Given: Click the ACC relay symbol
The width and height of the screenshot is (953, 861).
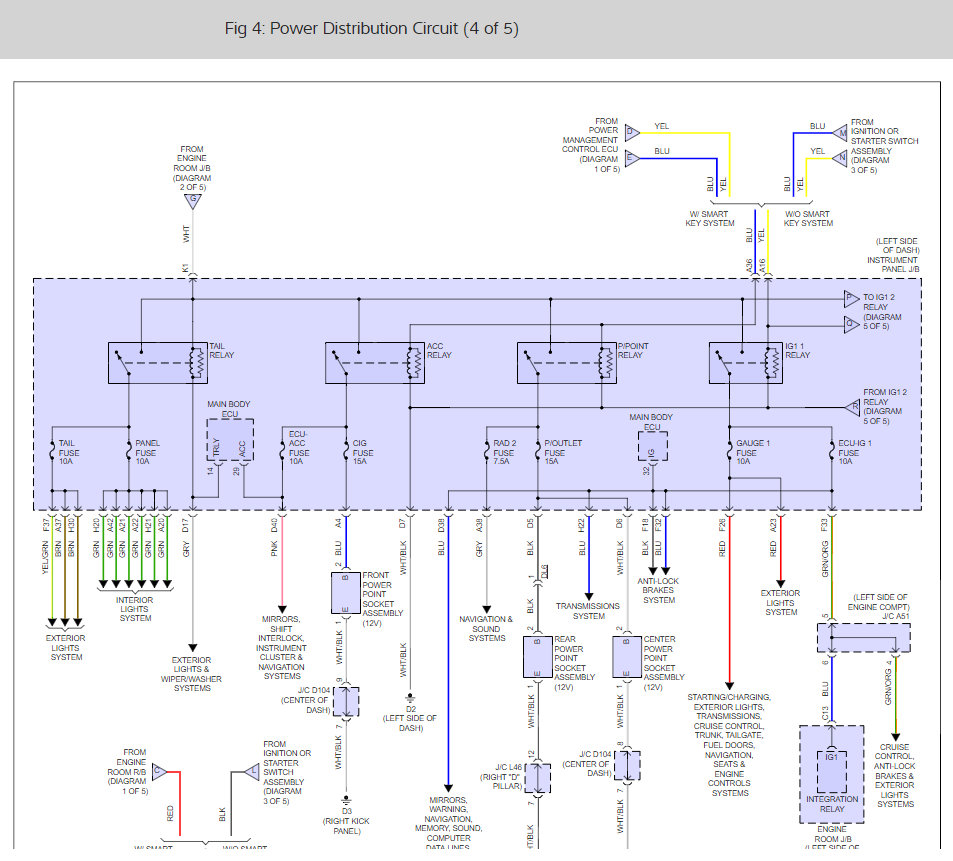Looking at the screenshot, I should click(x=375, y=362).
